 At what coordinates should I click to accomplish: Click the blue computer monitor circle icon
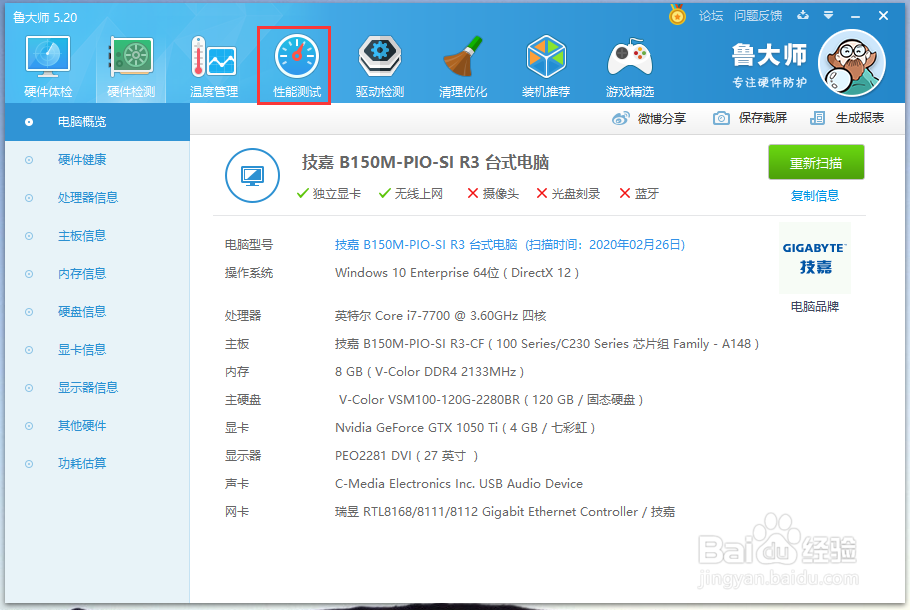point(252,175)
